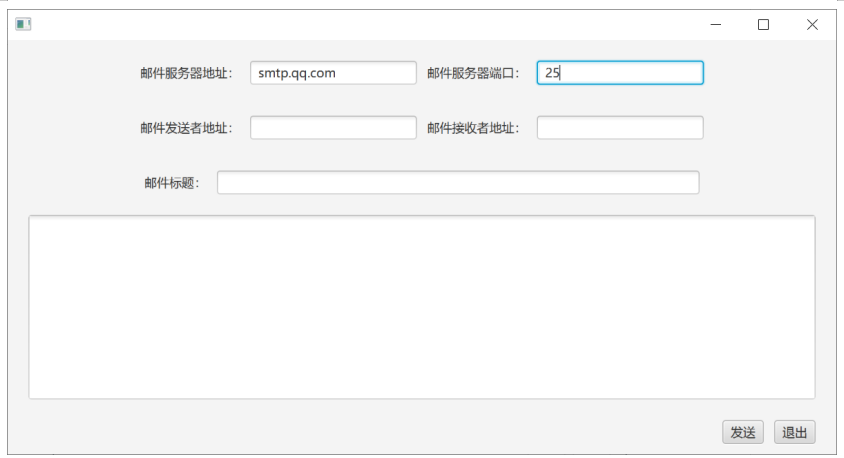The image size is (844, 458).
Task: Click into the 邮件接收者地址 input box
Action: (620, 128)
